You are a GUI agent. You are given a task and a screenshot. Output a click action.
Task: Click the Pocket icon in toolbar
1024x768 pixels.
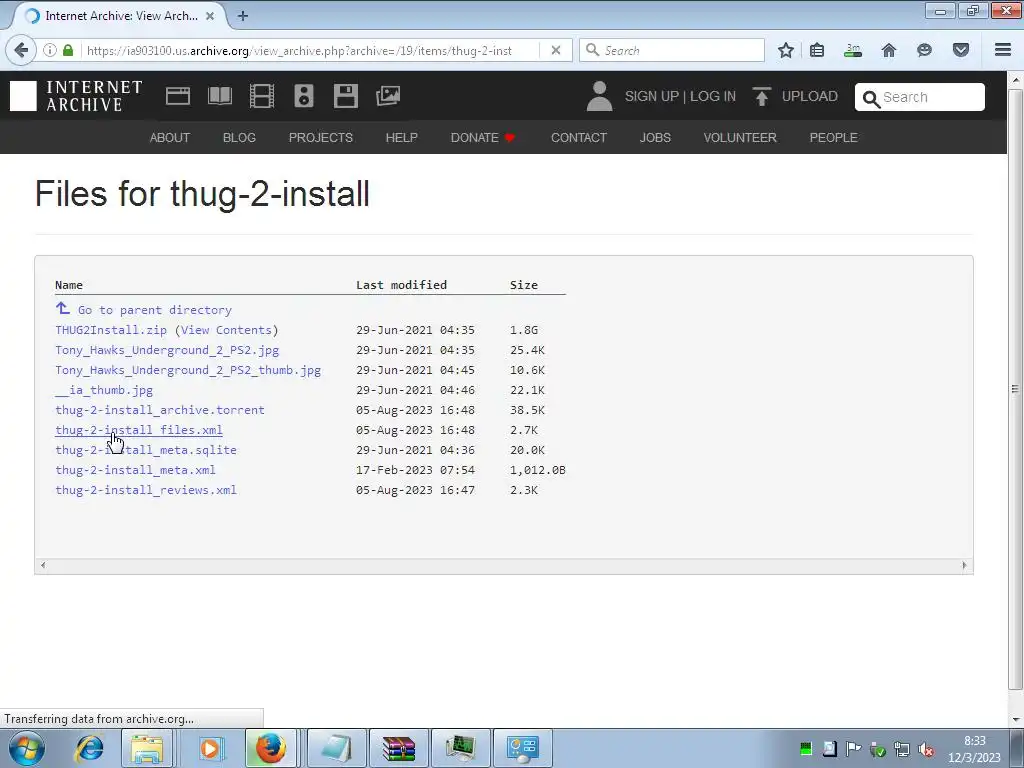[961, 50]
